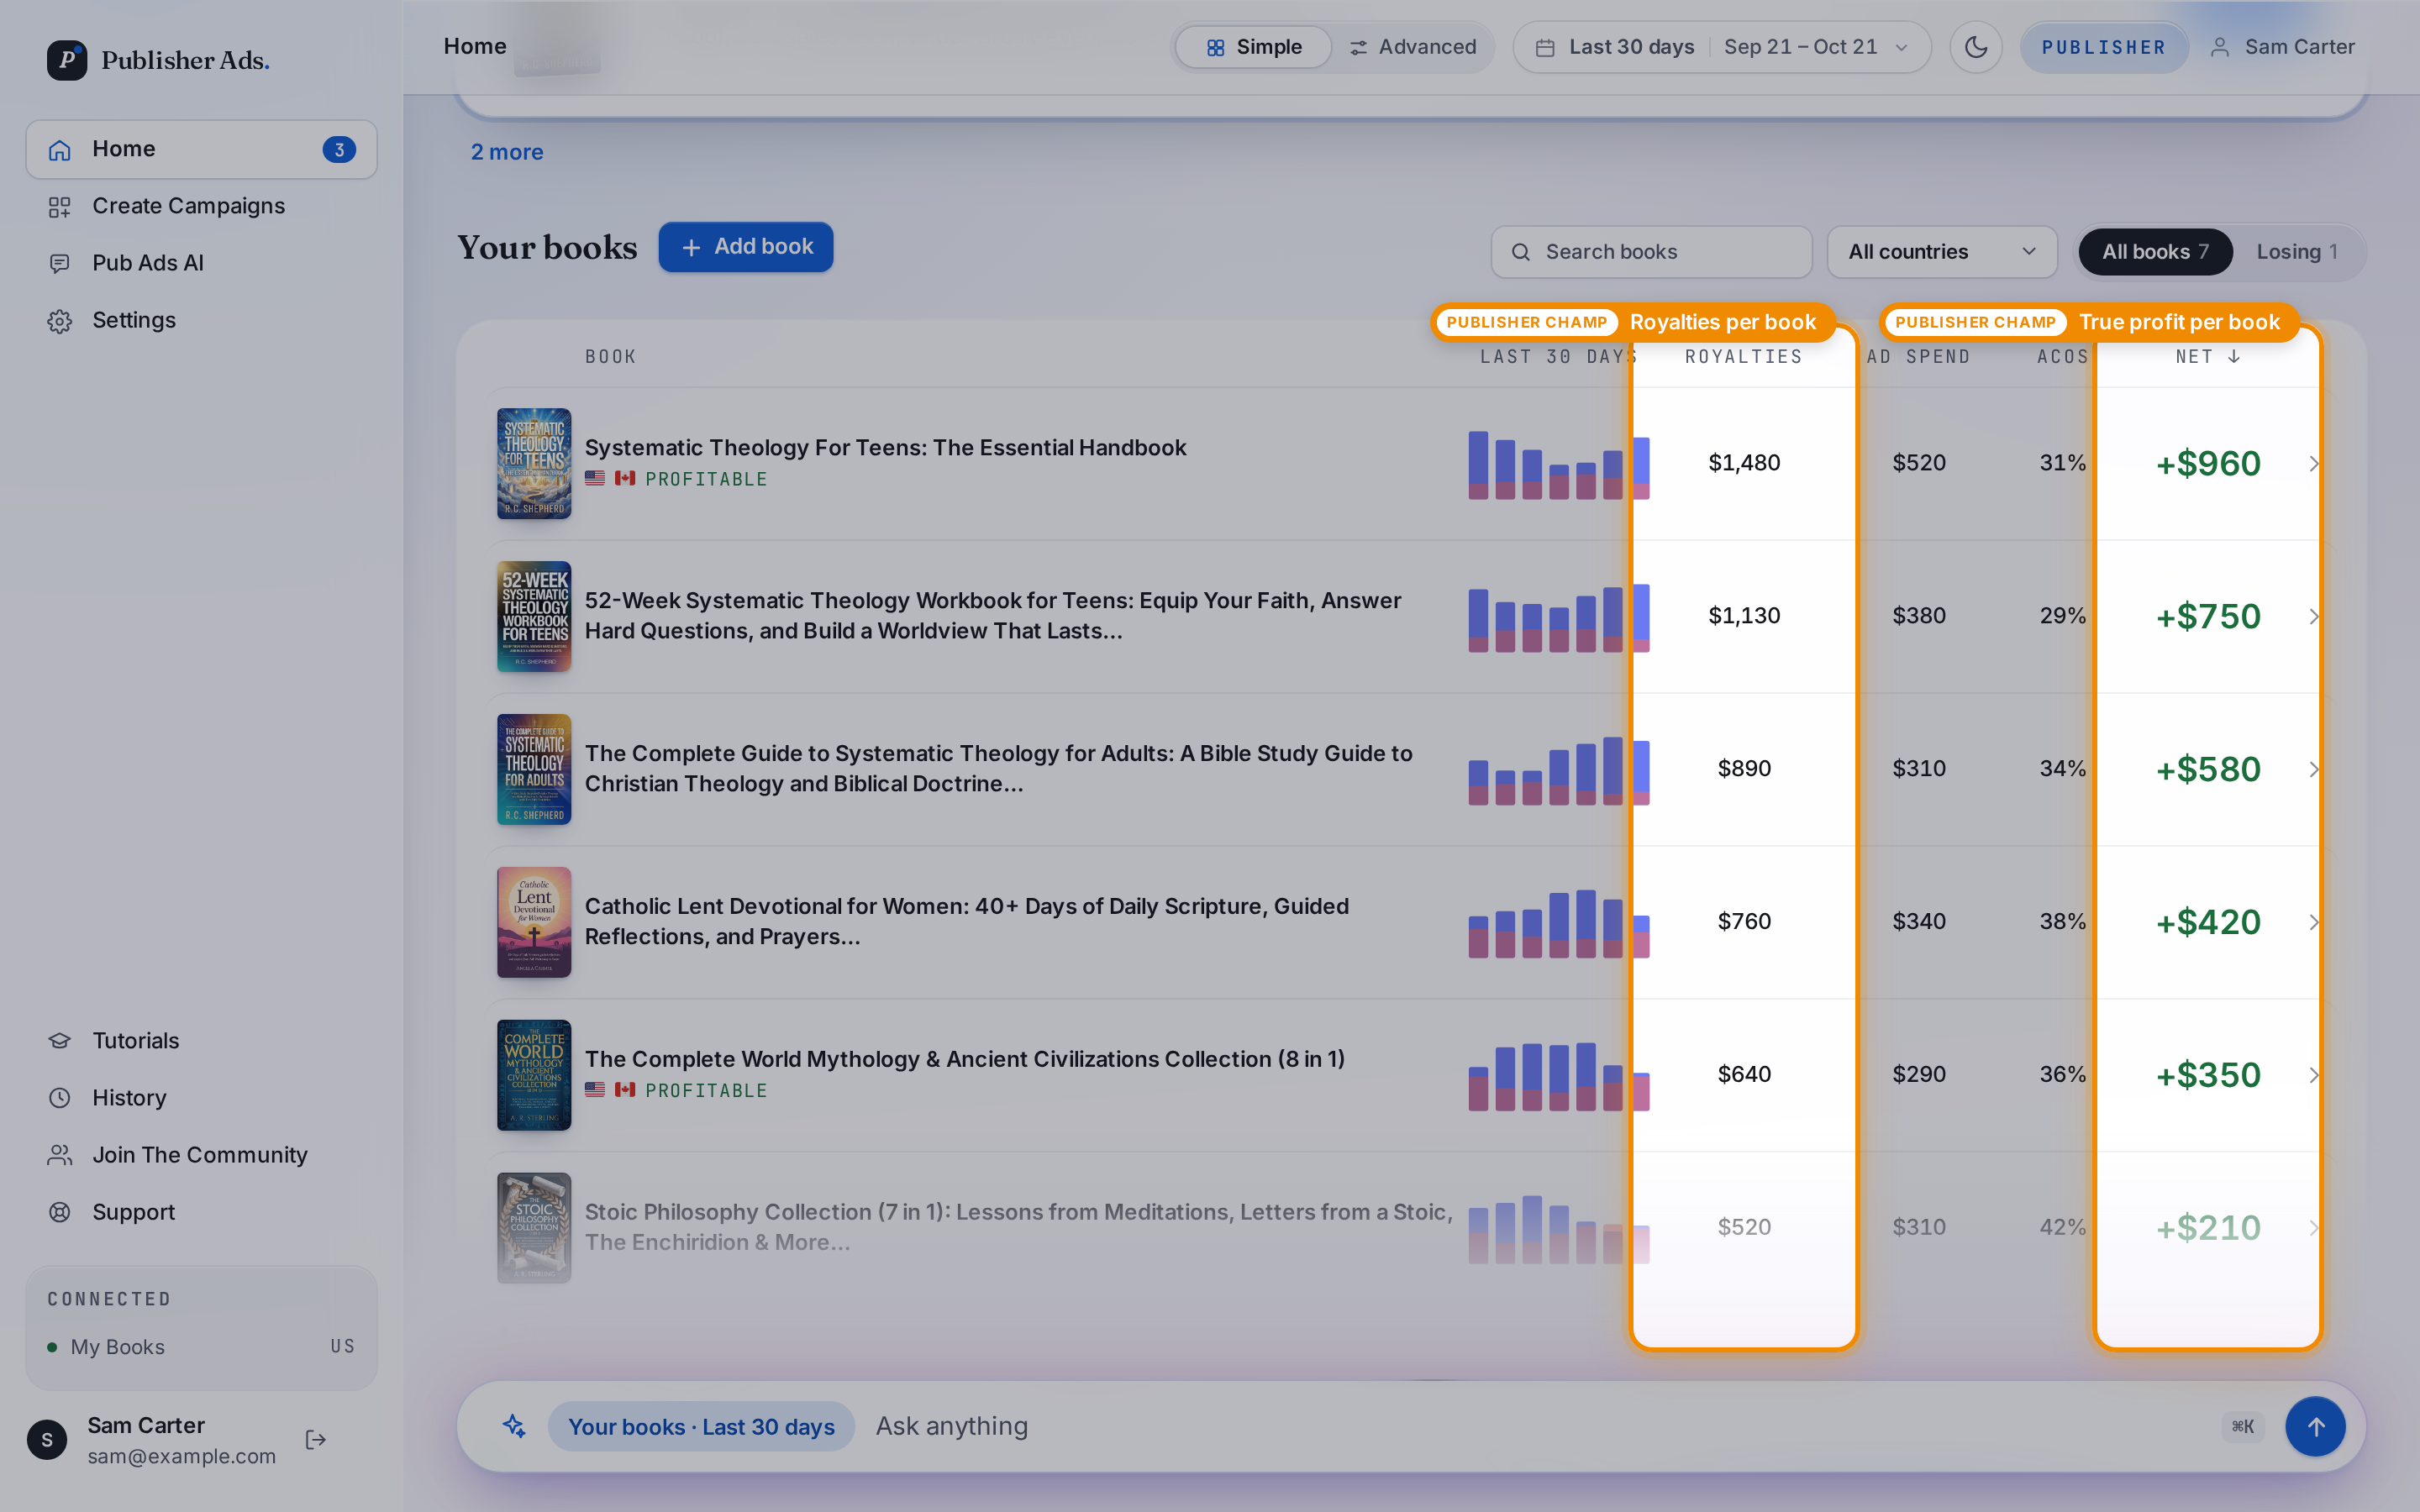Click the ROYALTIES column header

pos(1744,357)
